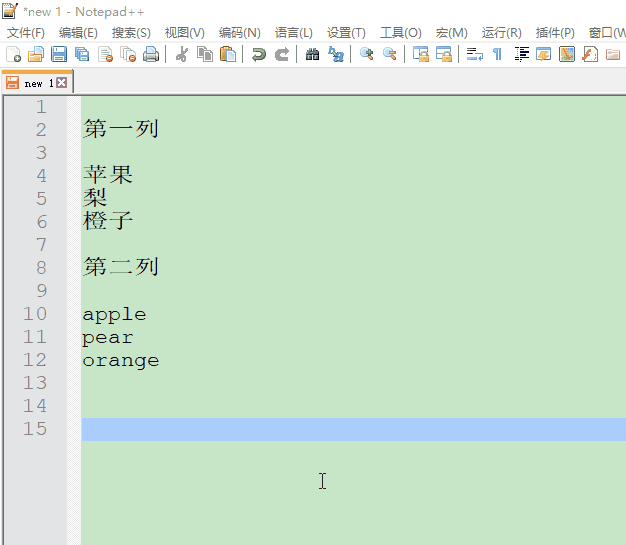Open the 插件(P) menu
Image resolution: width=626 pixels, height=545 pixels.
(555, 33)
